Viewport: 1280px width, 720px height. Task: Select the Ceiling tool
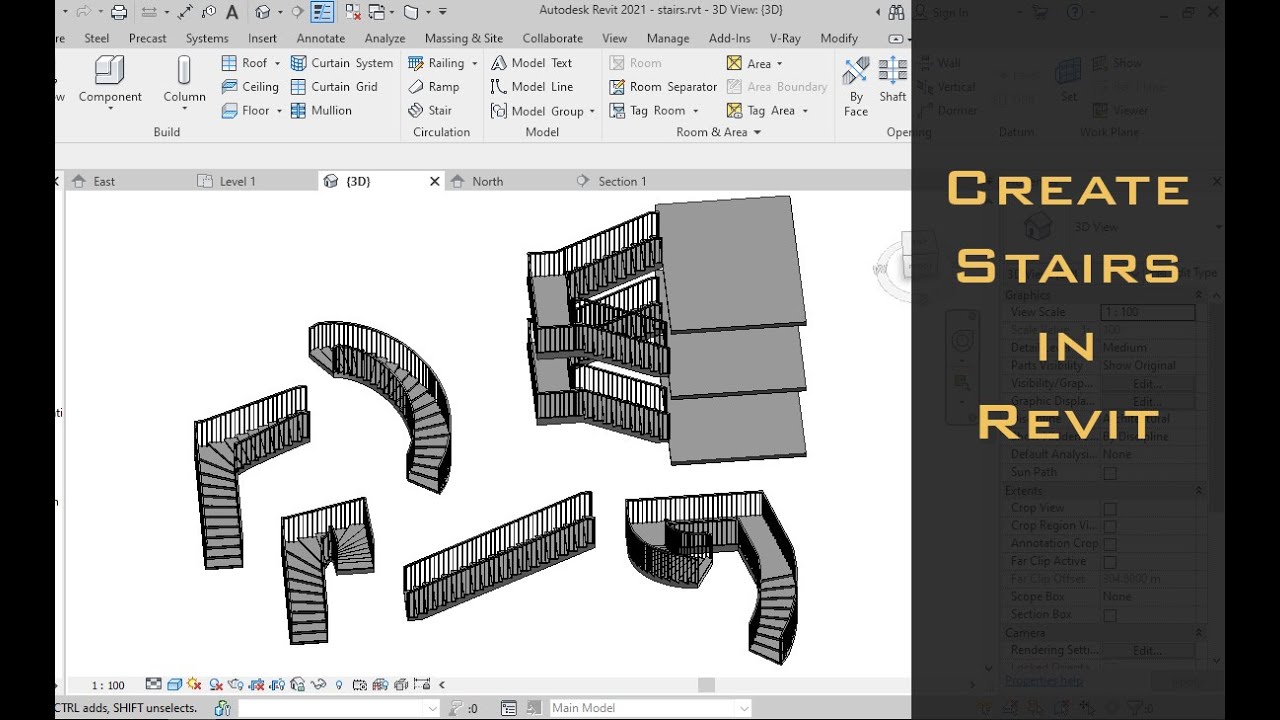tap(250, 87)
